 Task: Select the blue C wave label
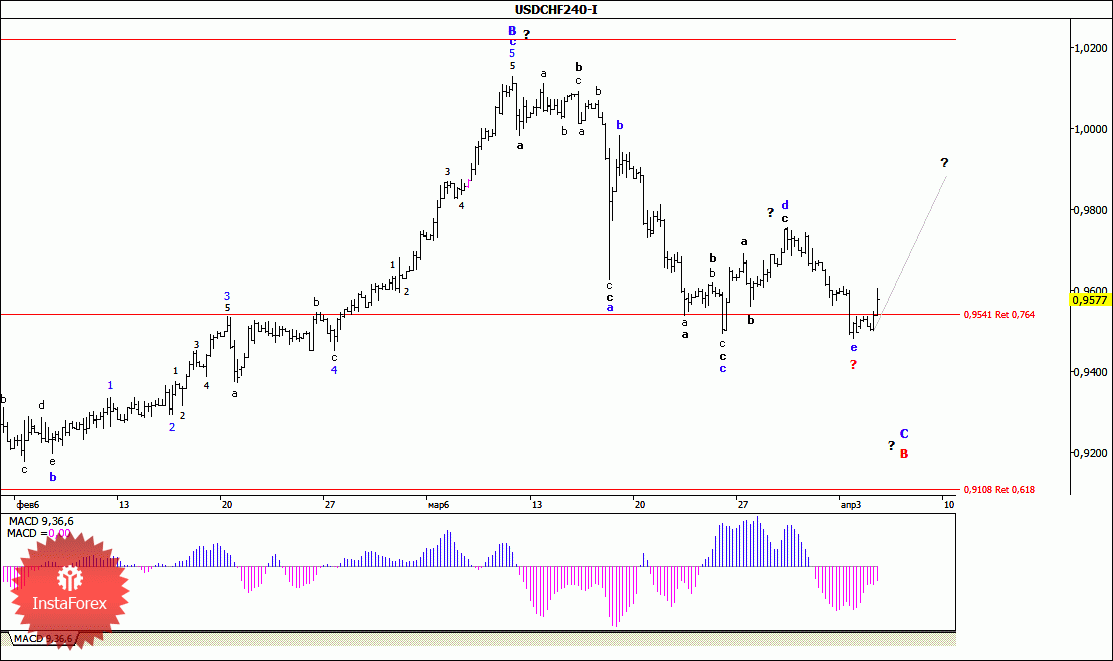pyautogui.click(x=904, y=434)
